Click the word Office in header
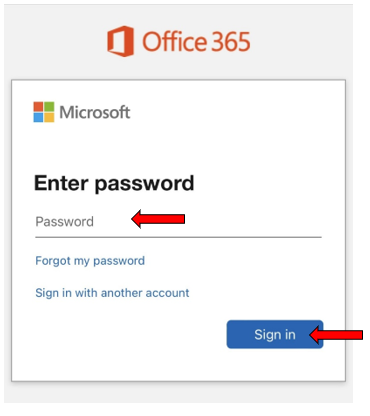This screenshot has height=416, width=370. coord(174,41)
